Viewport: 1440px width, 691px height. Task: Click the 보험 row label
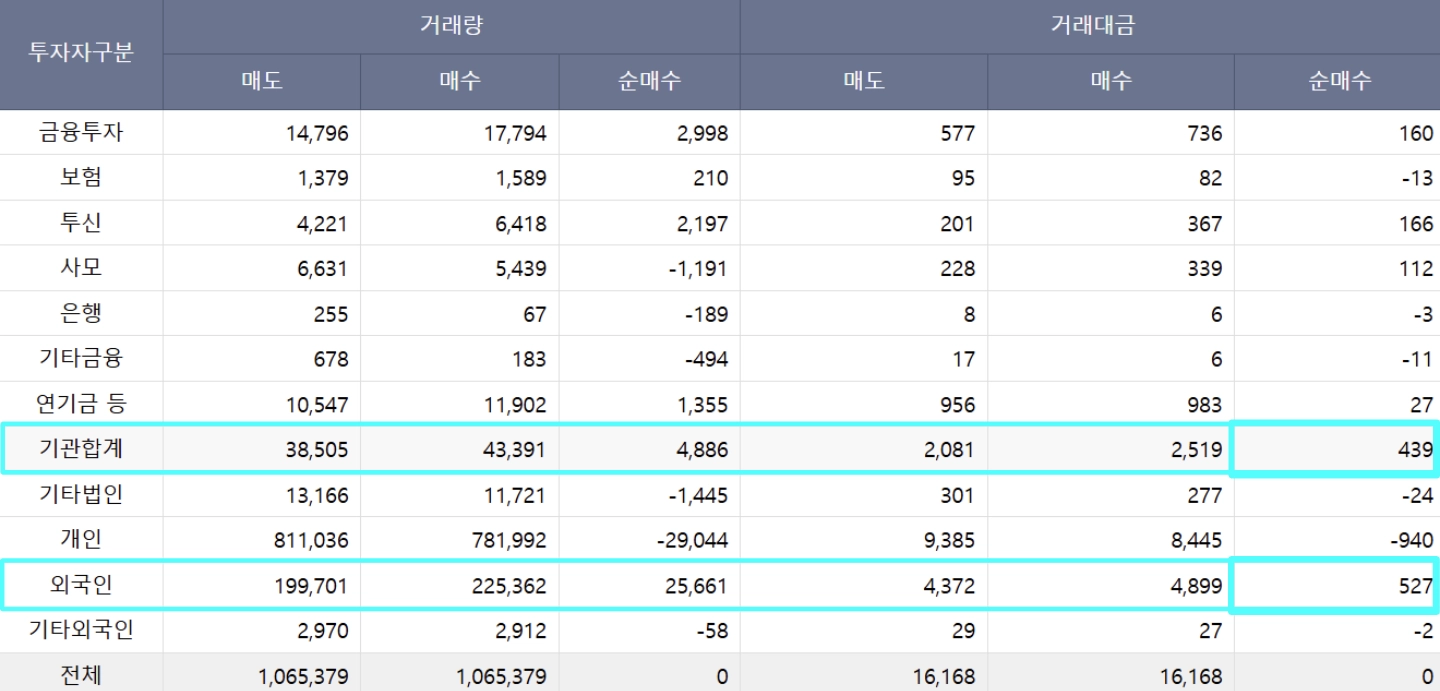[x=81, y=178]
